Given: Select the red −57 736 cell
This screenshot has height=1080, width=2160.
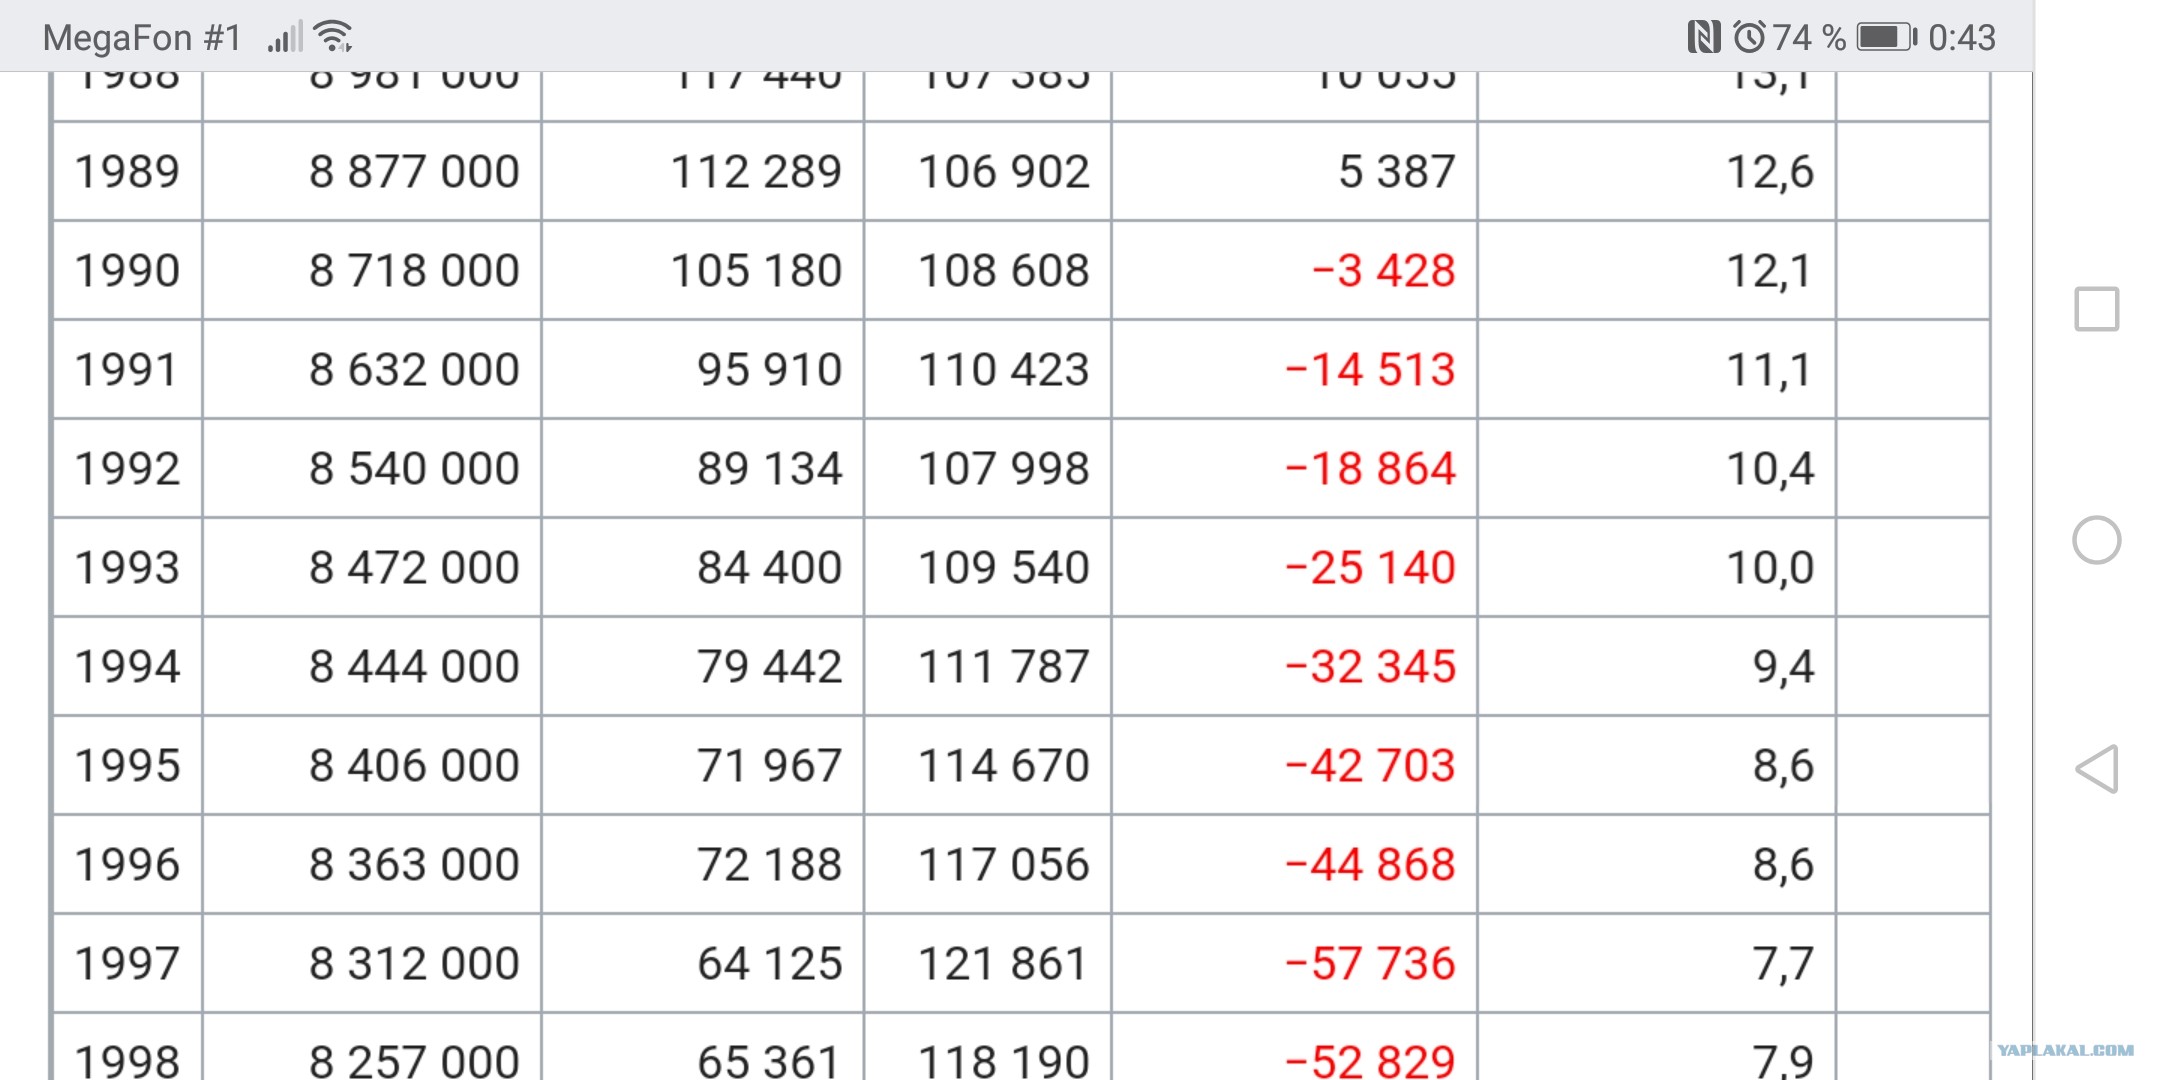Looking at the screenshot, I should [x=1294, y=963].
